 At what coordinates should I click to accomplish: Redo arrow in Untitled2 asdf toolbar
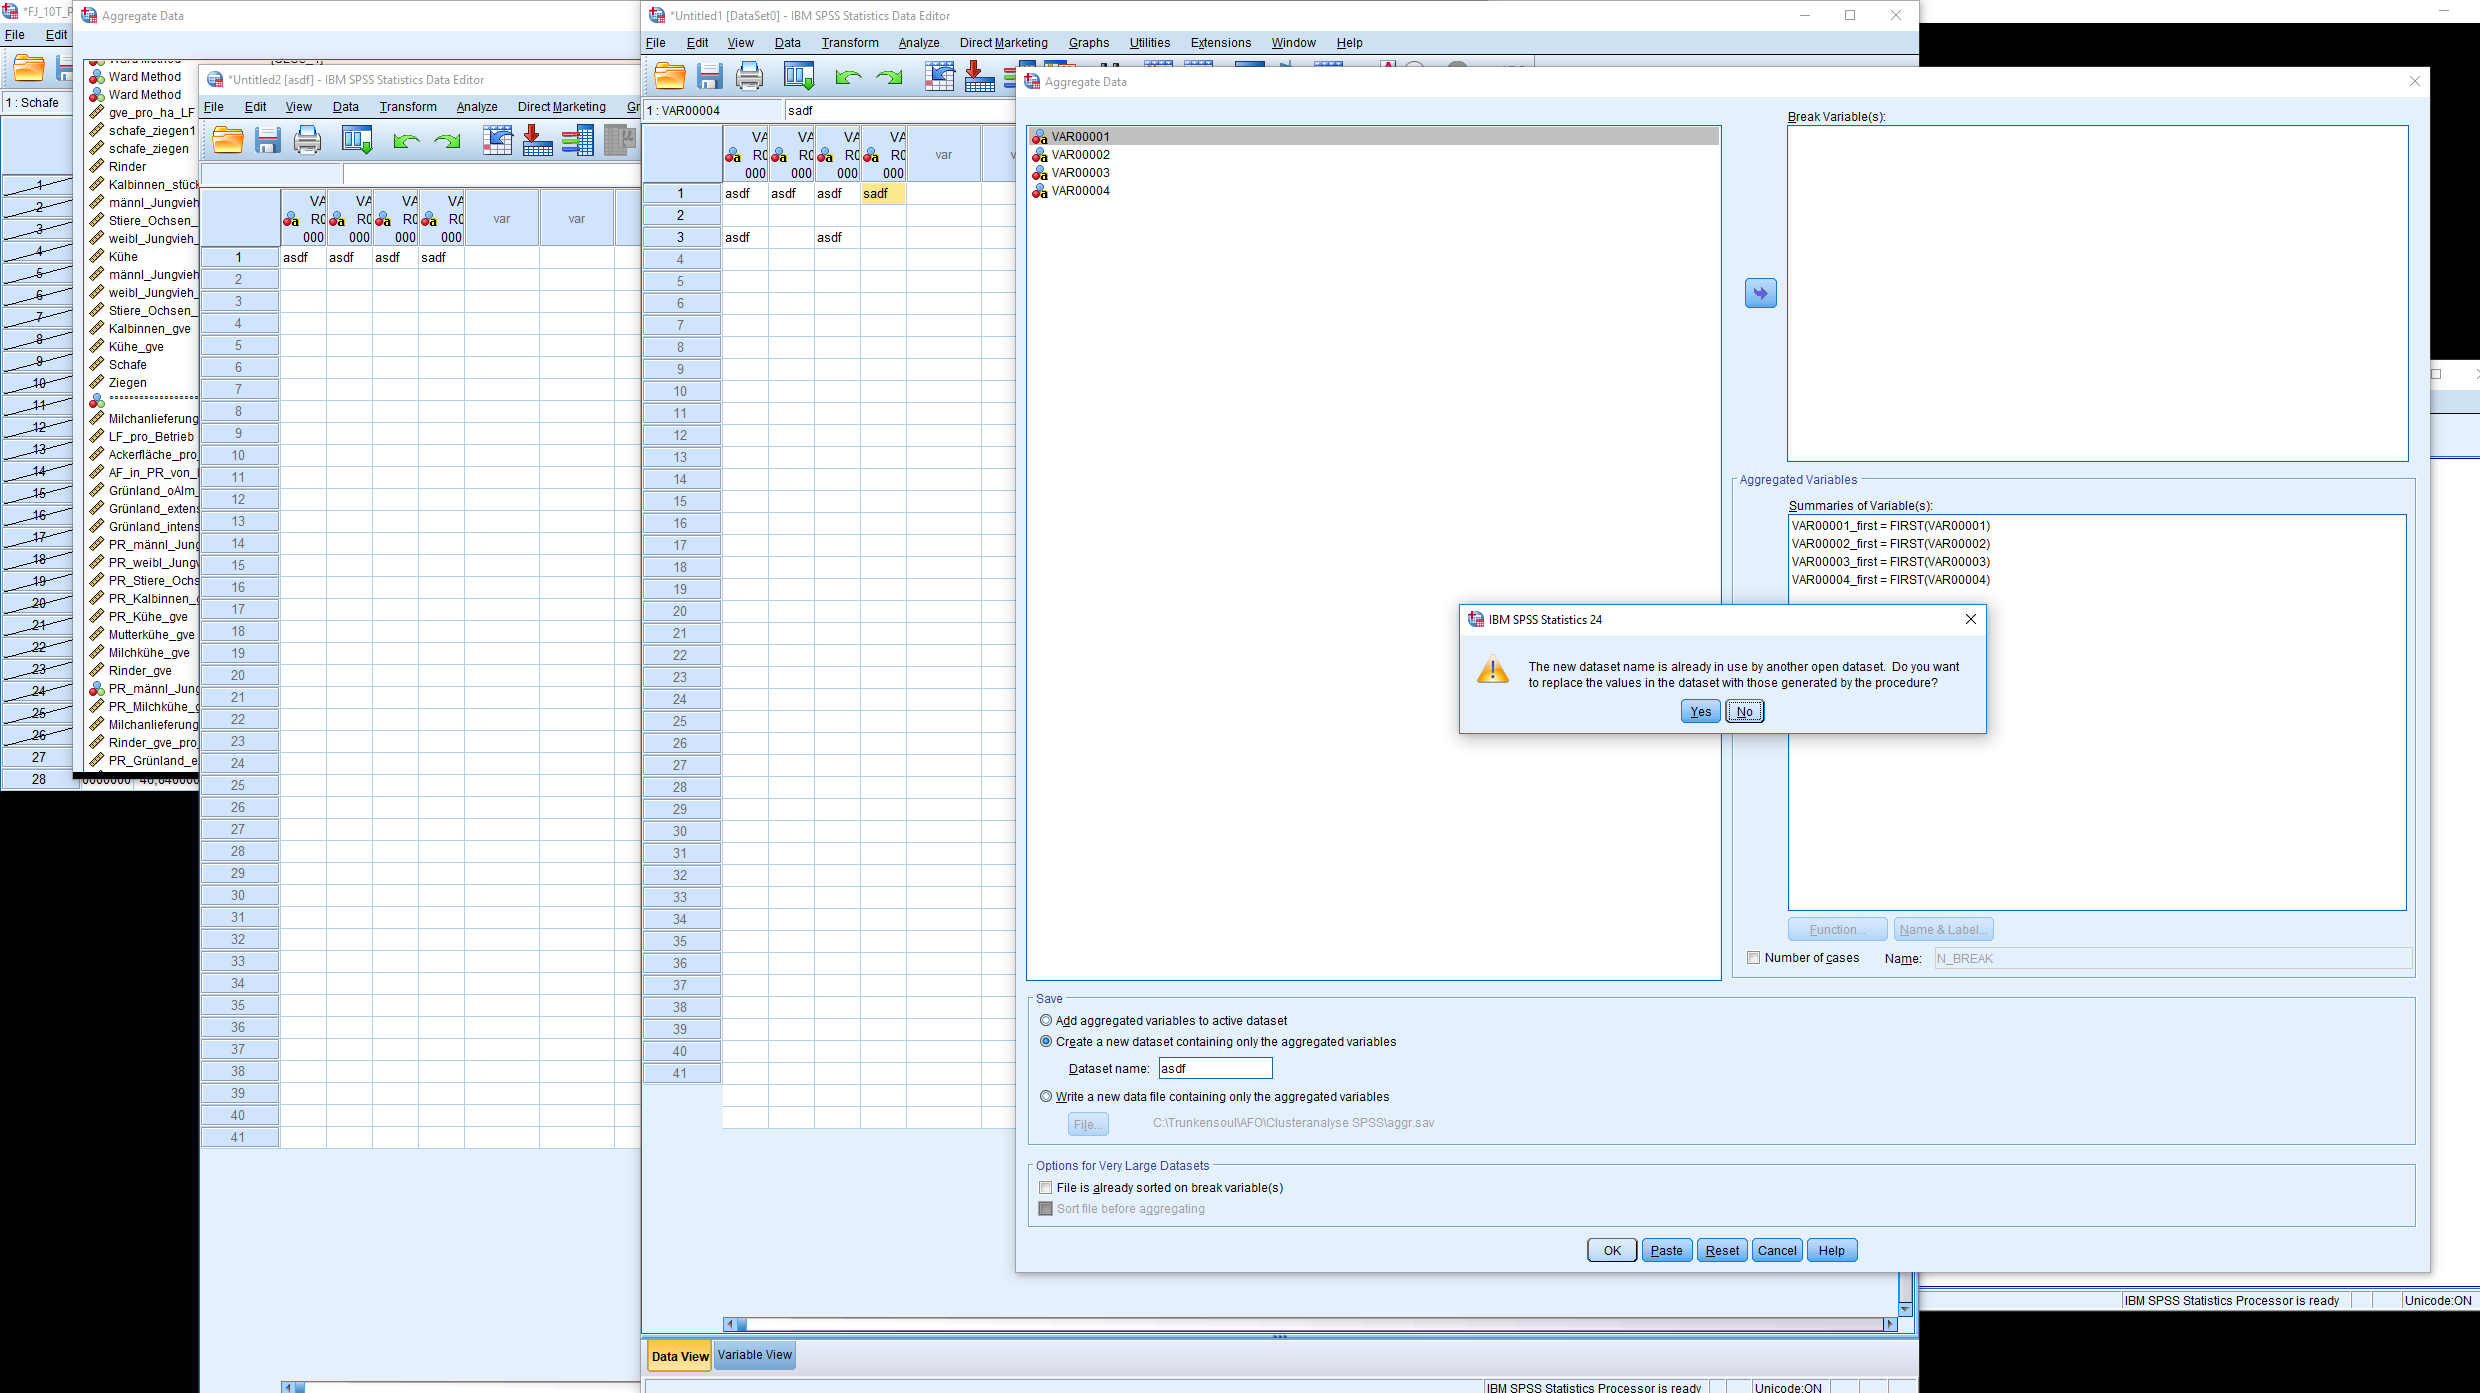pyautogui.click(x=447, y=141)
